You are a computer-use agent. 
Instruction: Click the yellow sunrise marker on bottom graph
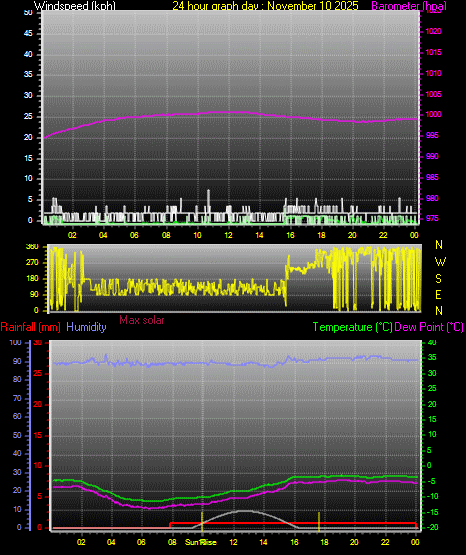click(x=202, y=521)
